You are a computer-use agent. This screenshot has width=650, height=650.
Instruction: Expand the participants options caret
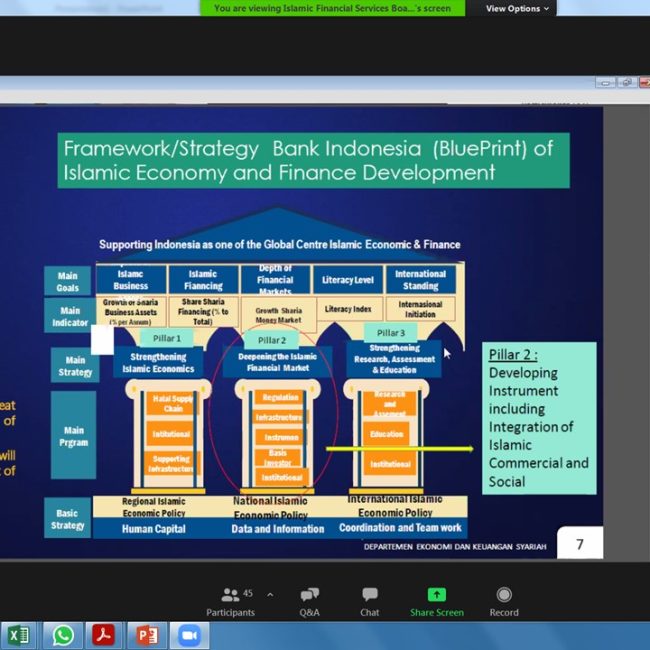pyautogui.click(x=270, y=595)
